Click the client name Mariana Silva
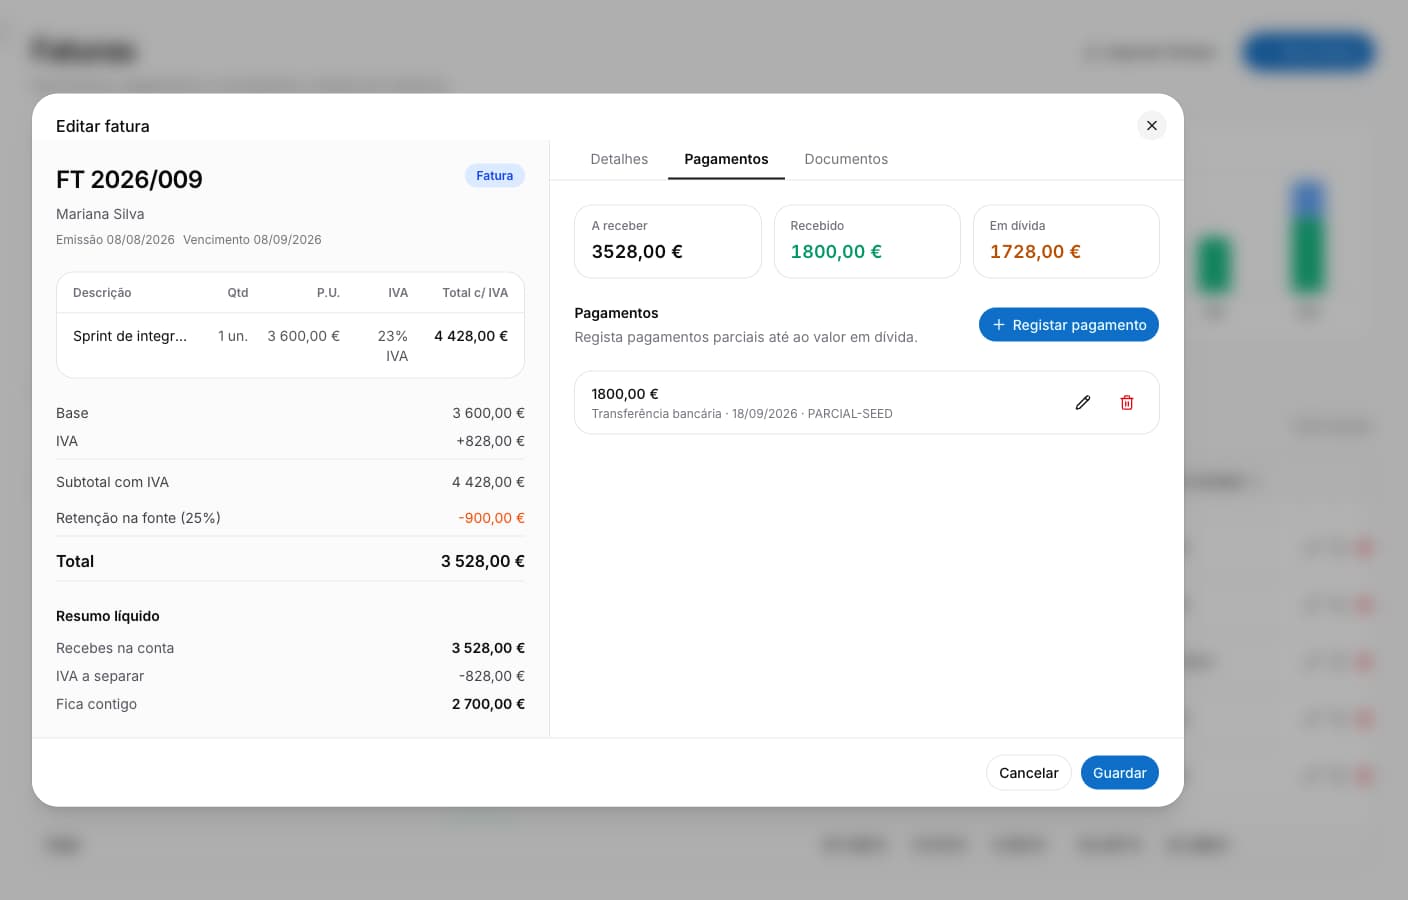 pyautogui.click(x=100, y=214)
